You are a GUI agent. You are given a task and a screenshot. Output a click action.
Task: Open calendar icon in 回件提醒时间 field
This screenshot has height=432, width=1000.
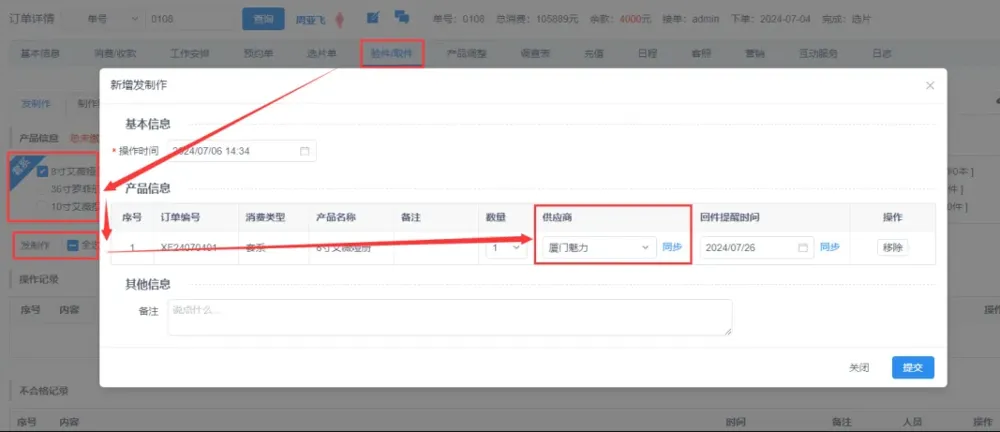802,247
